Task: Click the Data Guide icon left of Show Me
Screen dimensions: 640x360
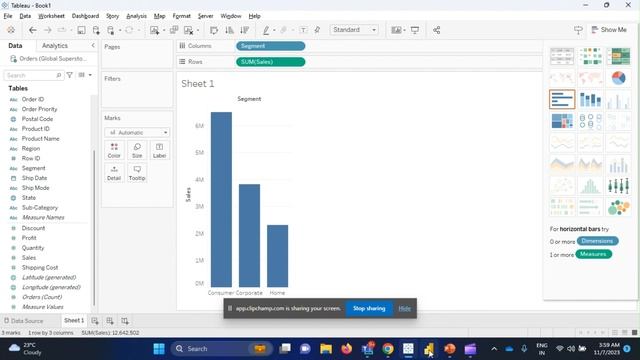Action: pyautogui.click(x=578, y=30)
